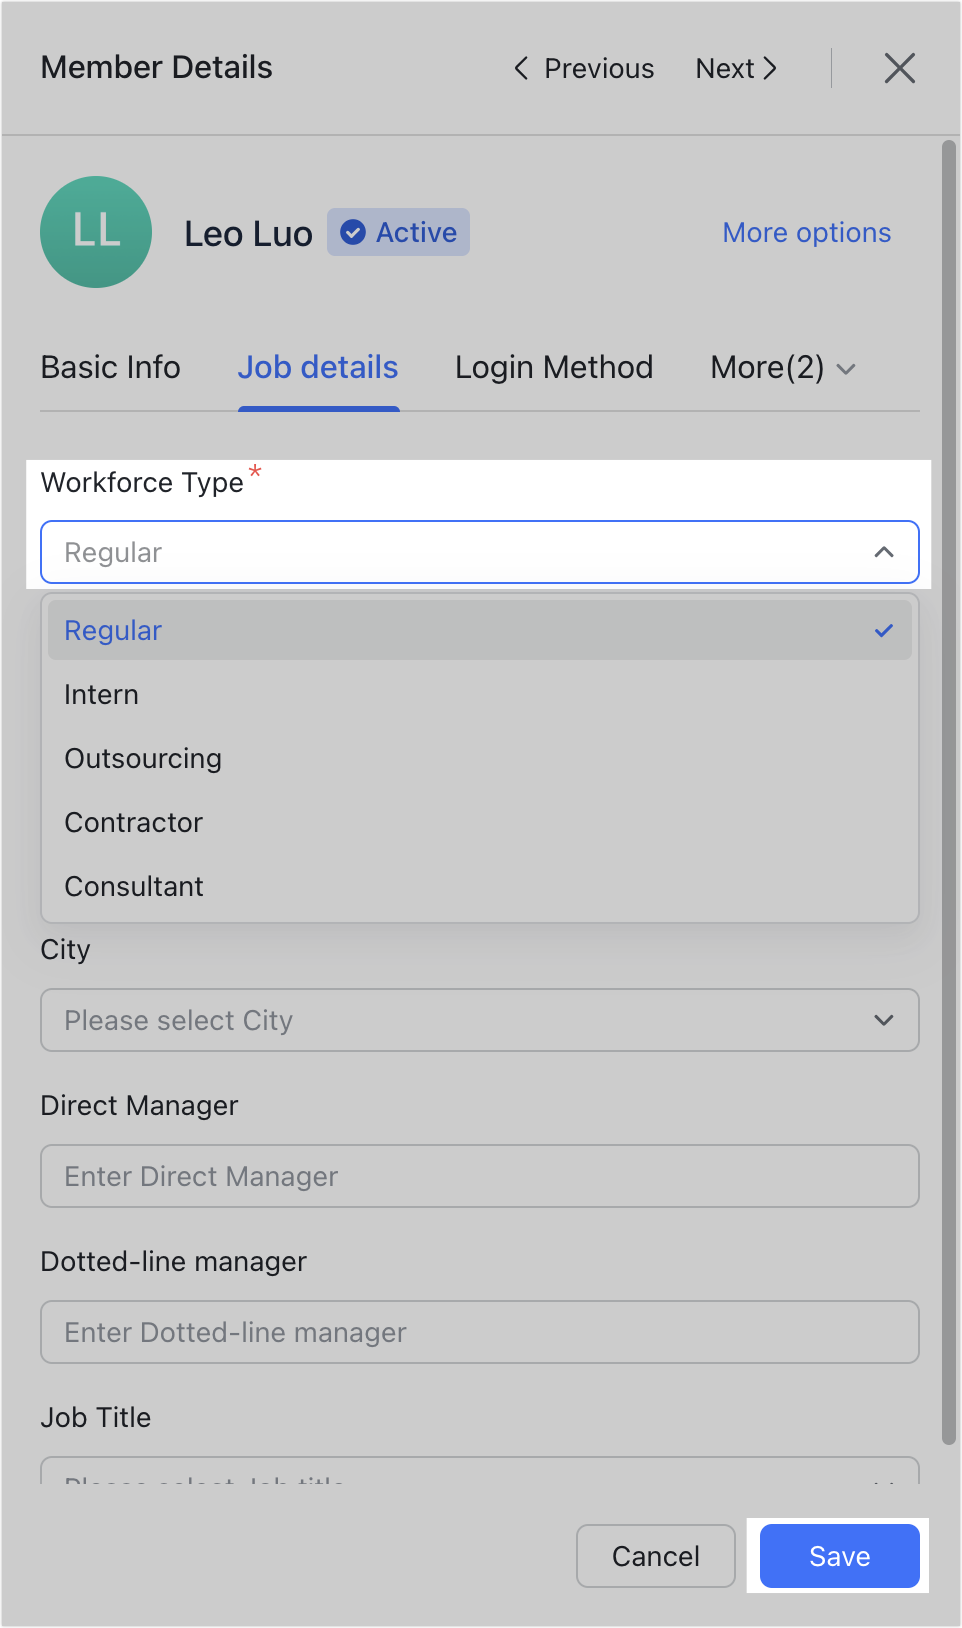Click the vertical scrollbar of the panel
The width and height of the screenshot is (962, 1628).
949,792
